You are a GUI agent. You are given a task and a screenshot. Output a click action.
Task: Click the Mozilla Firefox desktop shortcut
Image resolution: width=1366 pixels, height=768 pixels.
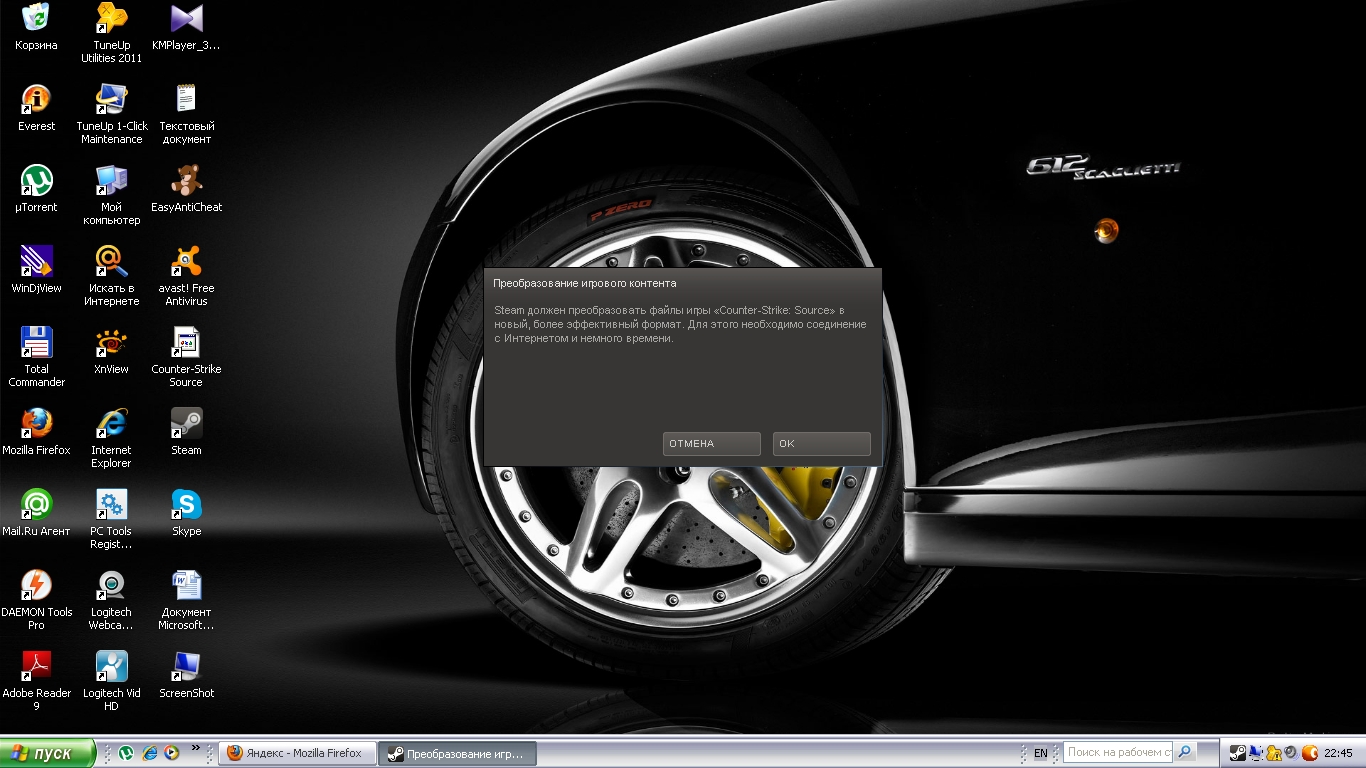[x=36, y=424]
